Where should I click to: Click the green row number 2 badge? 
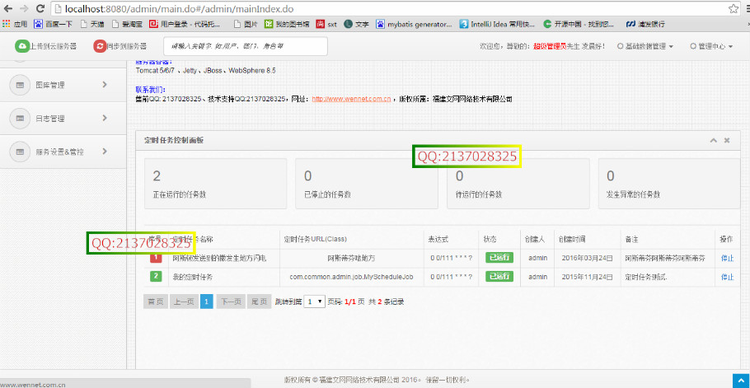(156, 277)
